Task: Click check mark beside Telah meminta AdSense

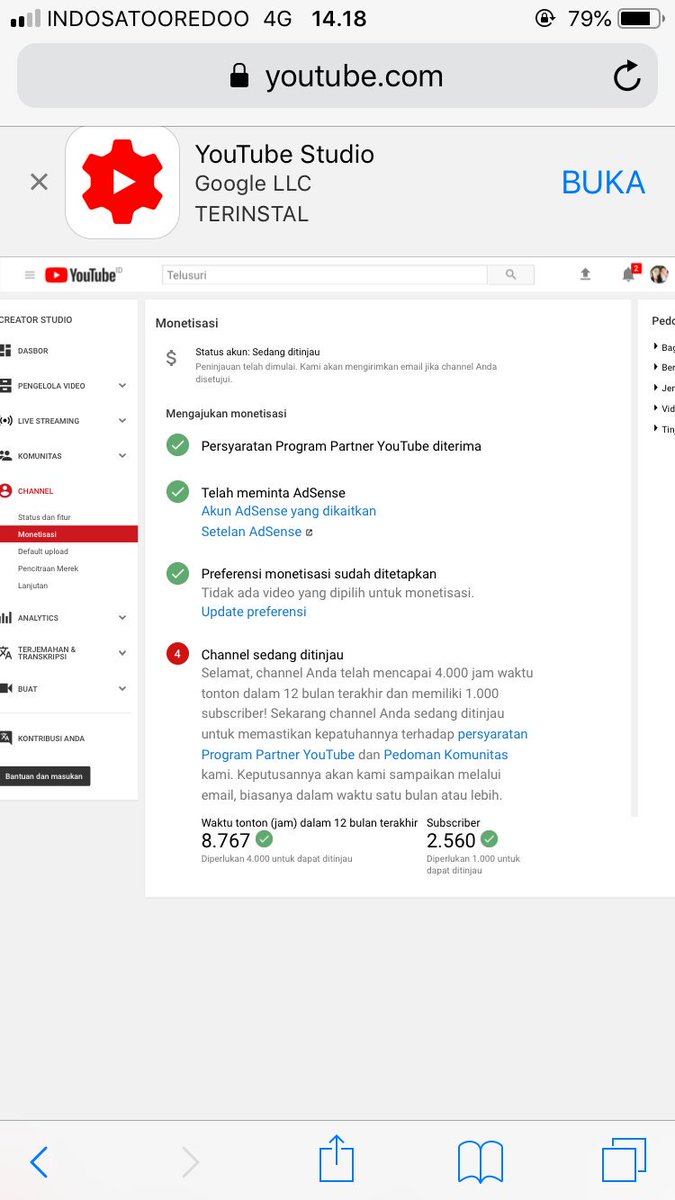Action: [x=177, y=492]
